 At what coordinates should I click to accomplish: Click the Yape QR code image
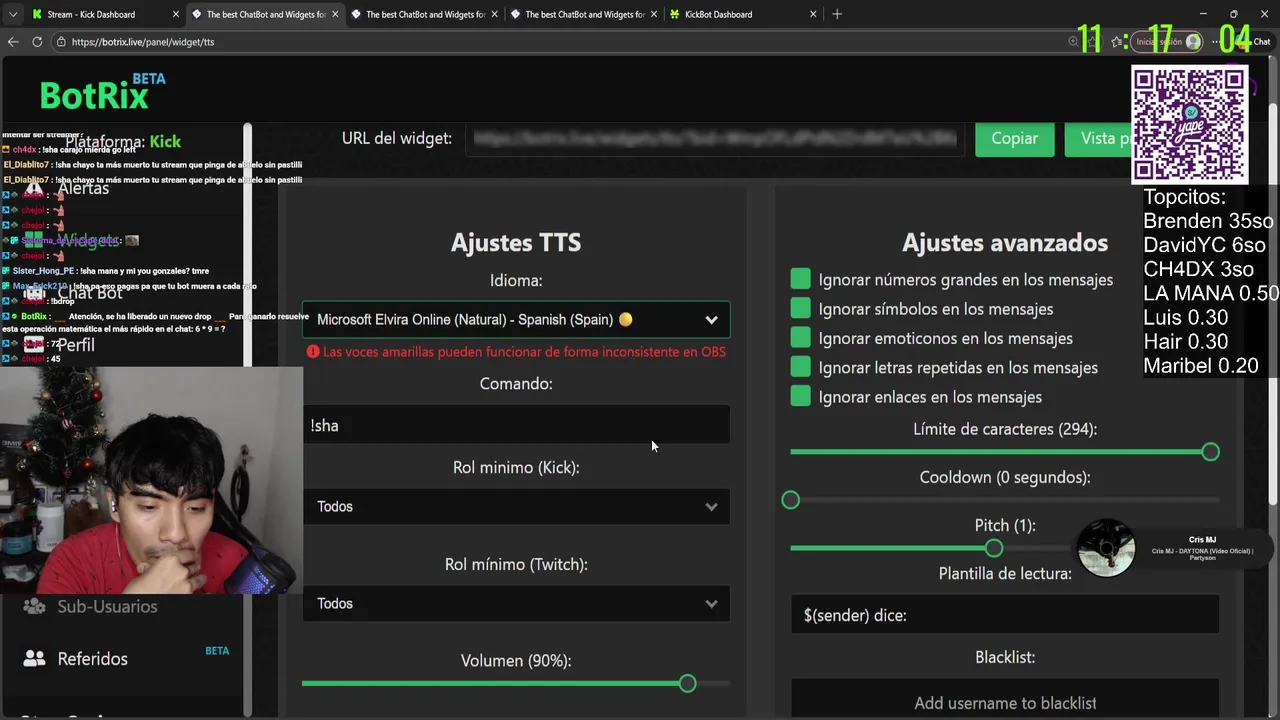pos(1189,125)
